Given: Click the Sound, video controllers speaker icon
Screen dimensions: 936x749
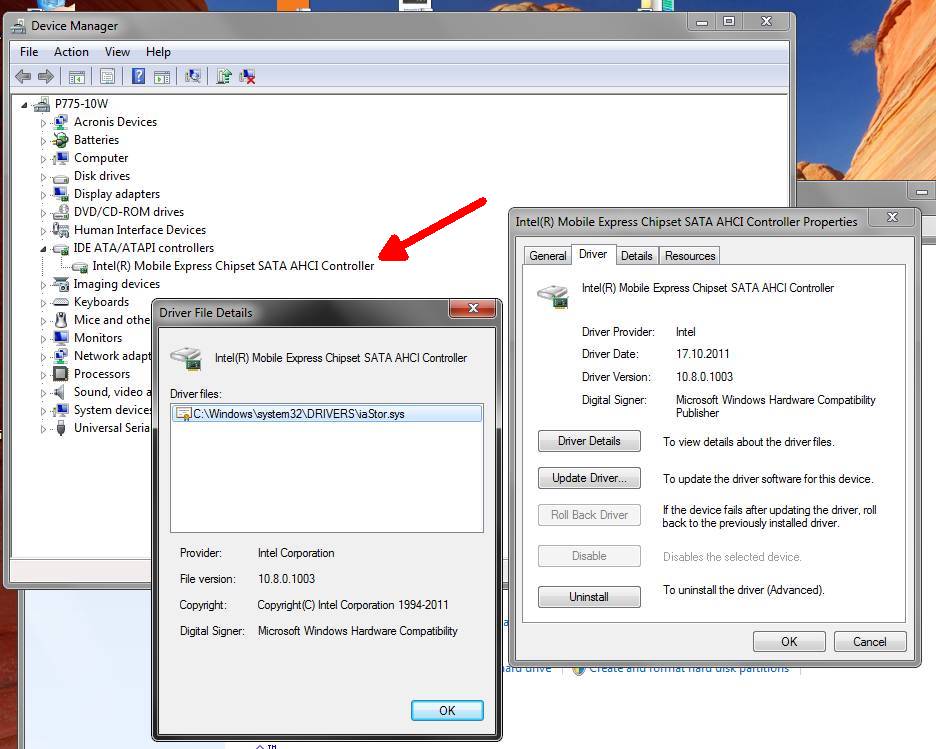Looking at the screenshot, I should pos(58,392).
